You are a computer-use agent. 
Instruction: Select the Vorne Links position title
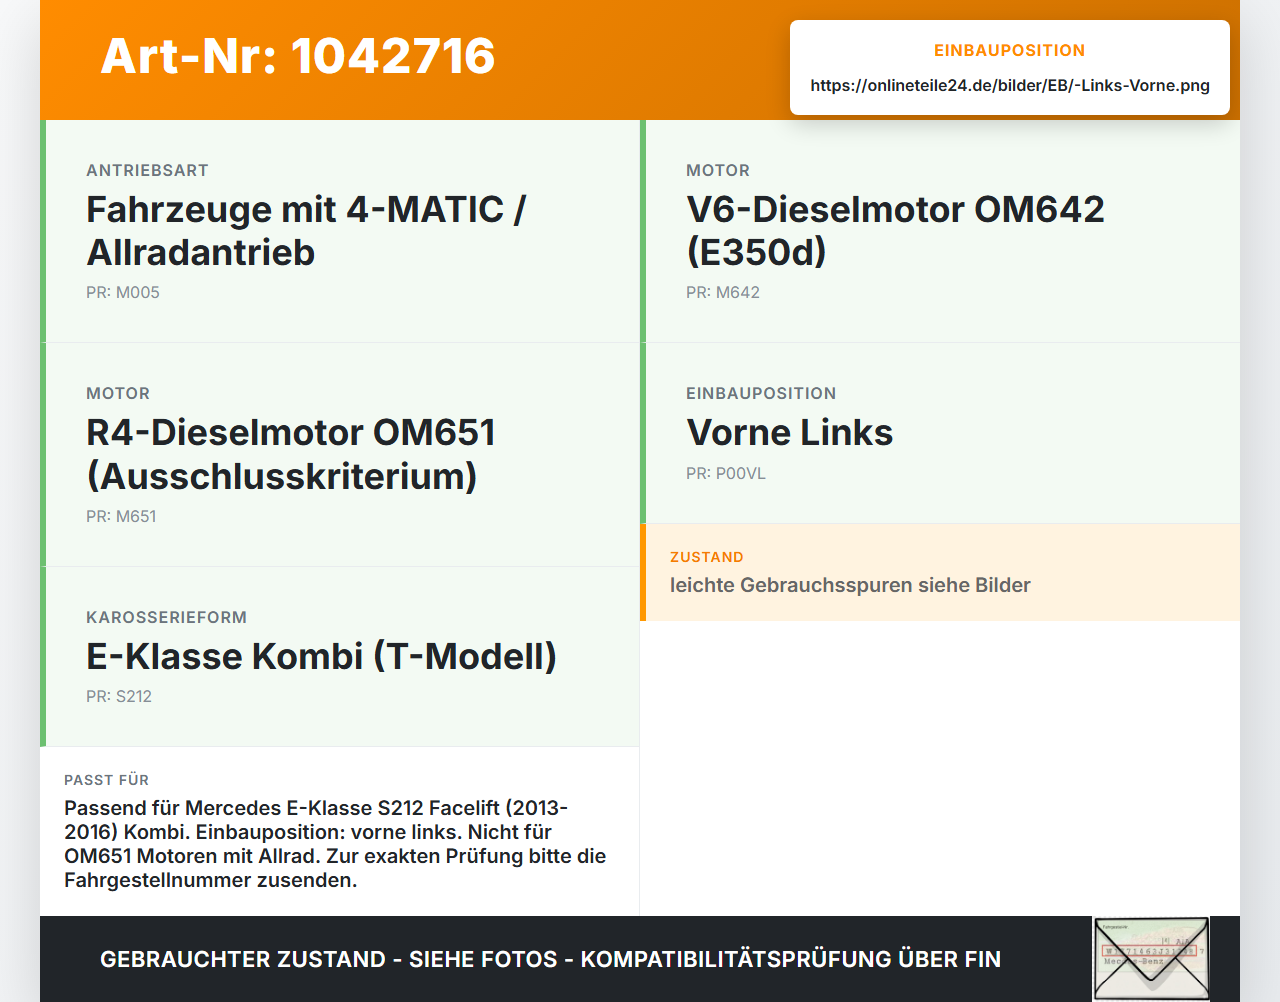pos(790,432)
